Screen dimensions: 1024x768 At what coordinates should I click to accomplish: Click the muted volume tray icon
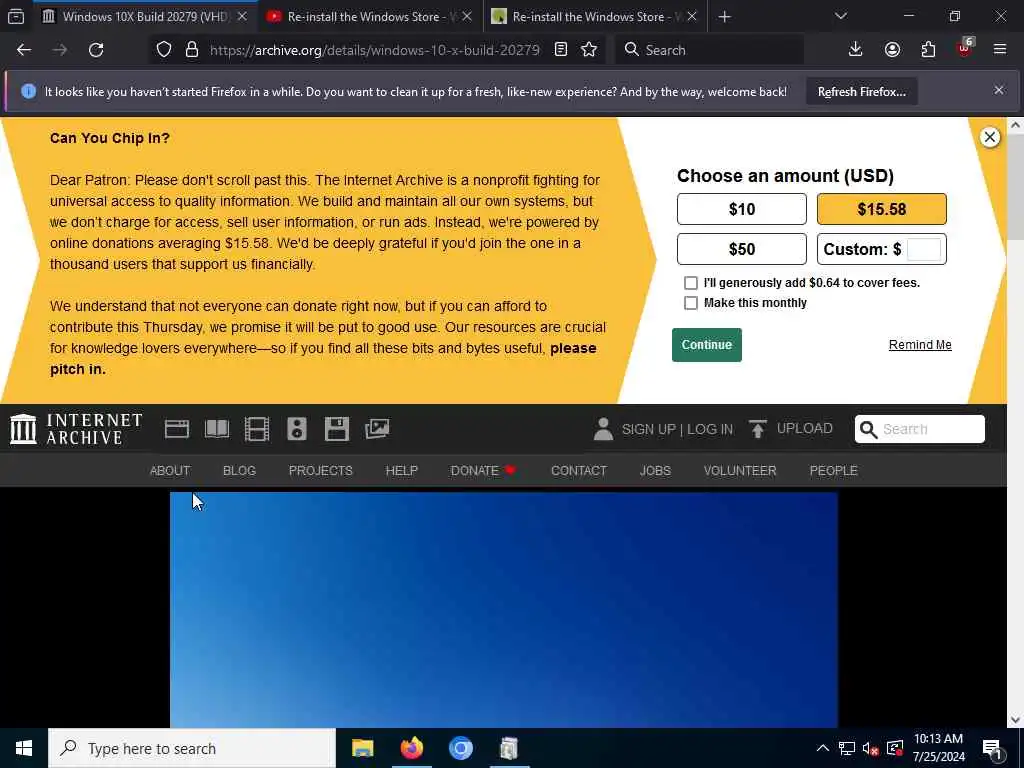870,748
